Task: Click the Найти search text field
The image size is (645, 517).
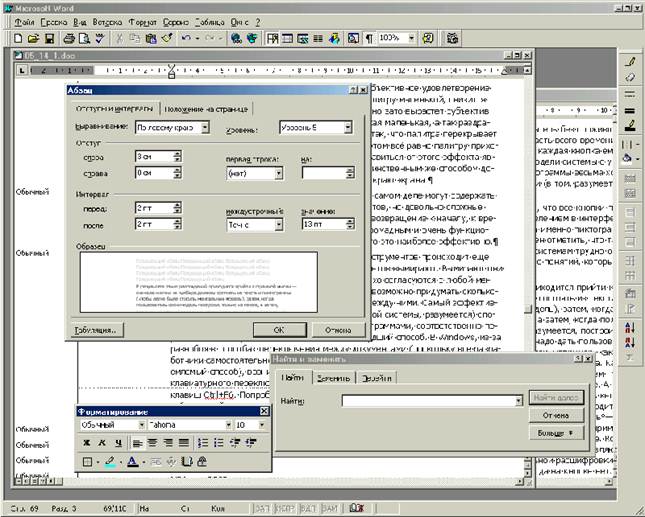Action: [428, 401]
